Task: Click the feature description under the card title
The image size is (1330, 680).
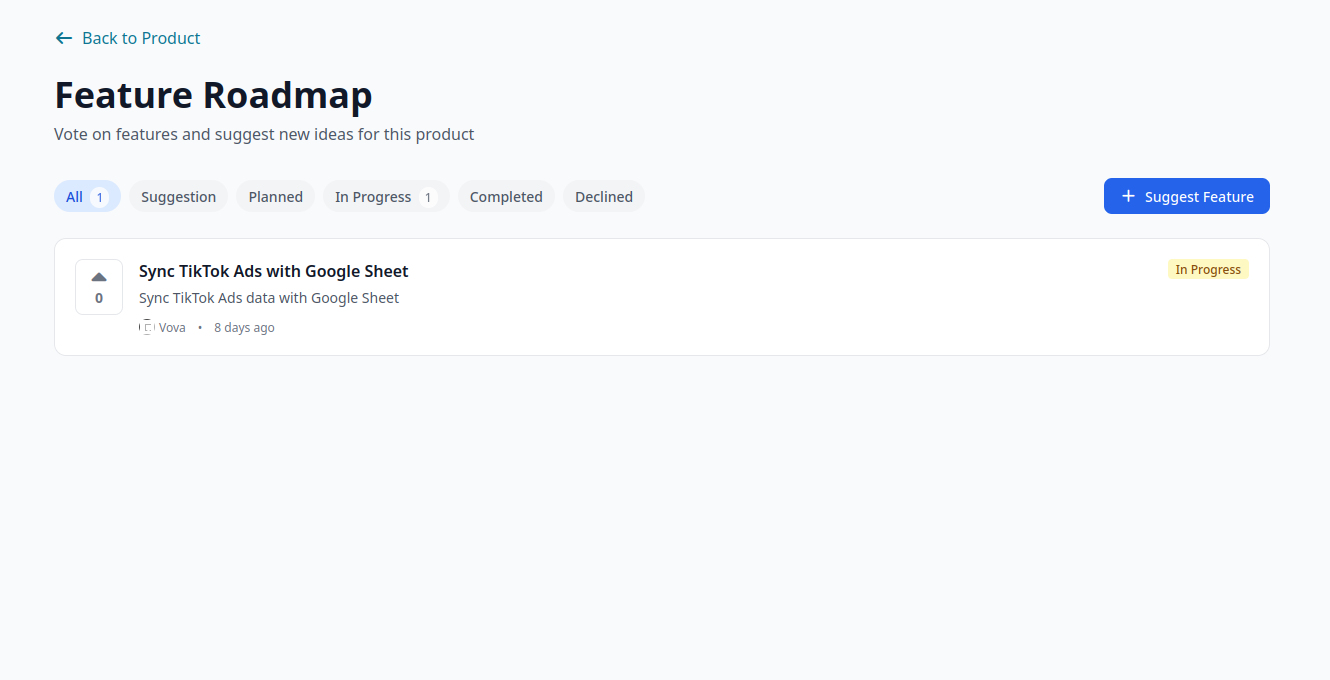Action: (x=268, y=297)
